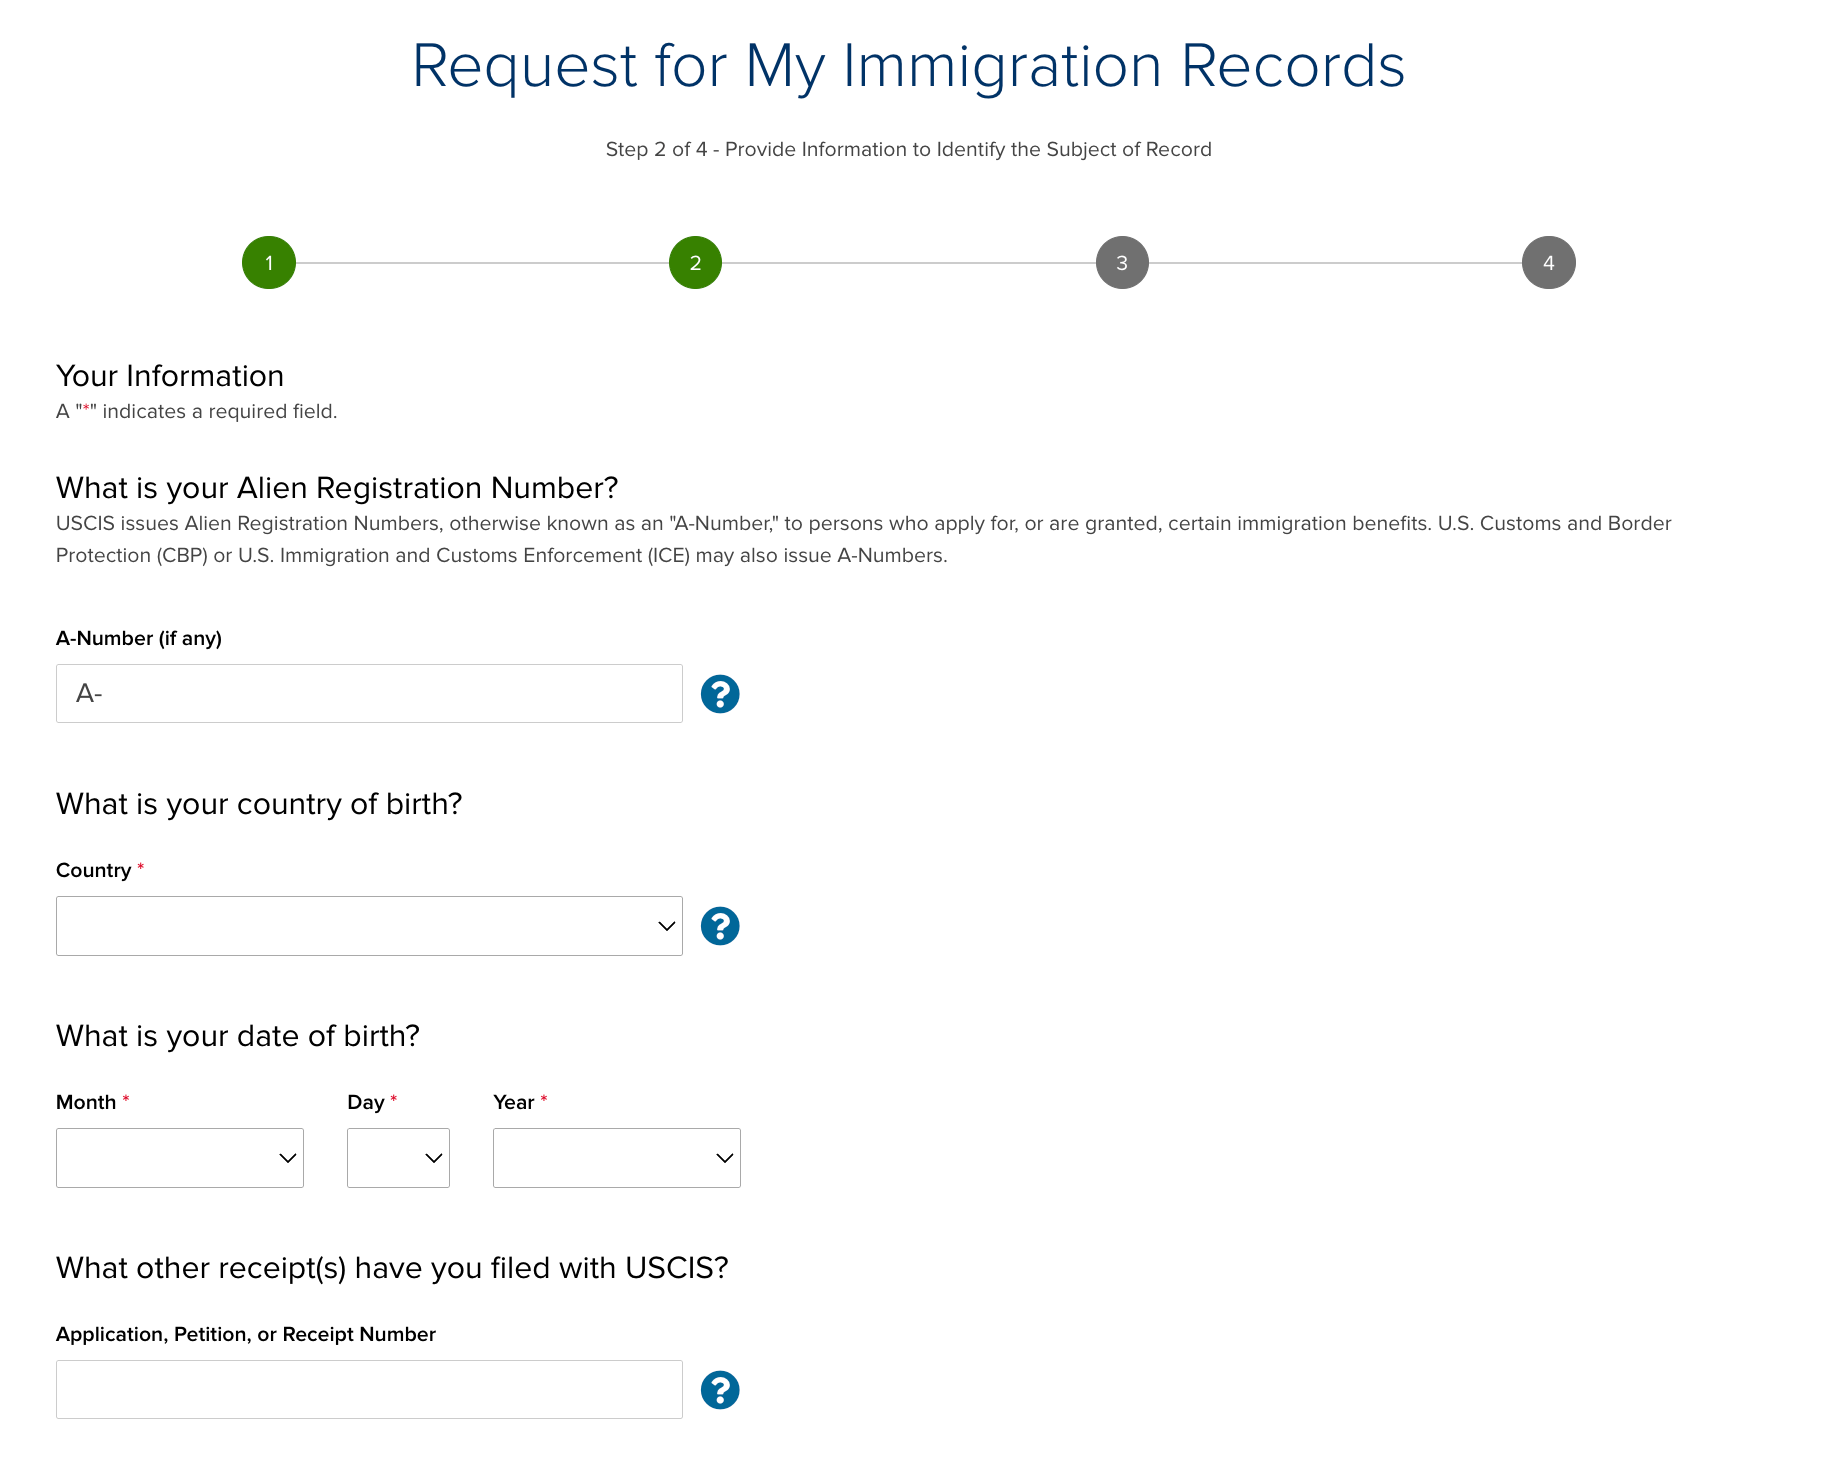Jump to step 3 circle

pos(1122,263)
